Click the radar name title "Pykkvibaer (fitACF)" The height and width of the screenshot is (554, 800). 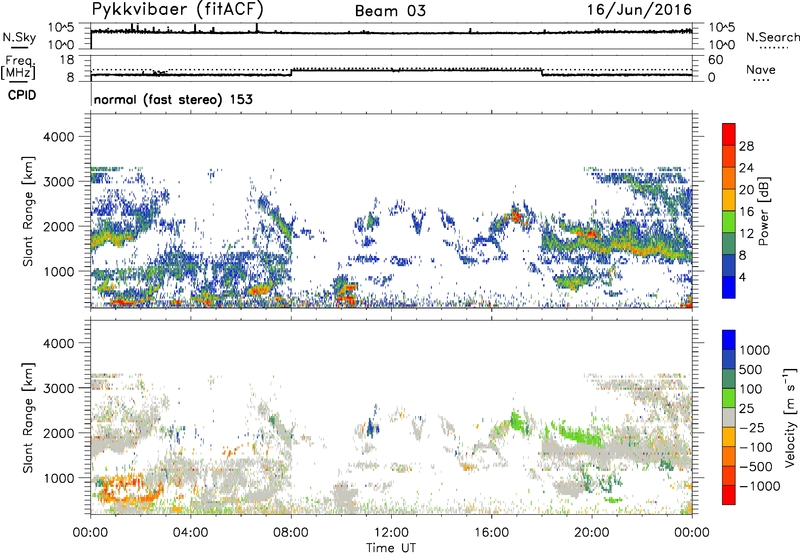point(177,9)
